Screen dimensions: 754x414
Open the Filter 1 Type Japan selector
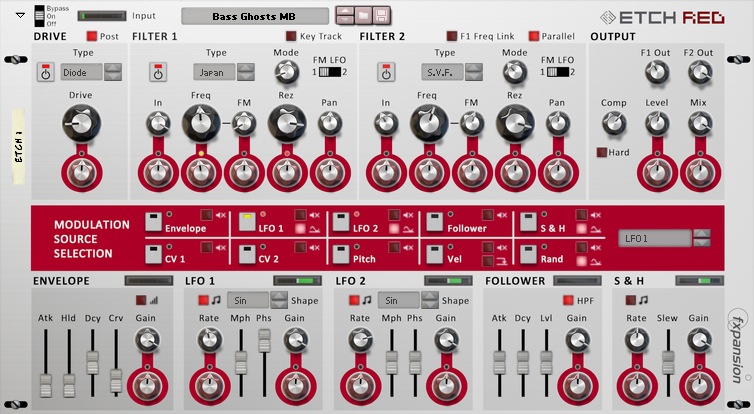click(x=214, y=73)
